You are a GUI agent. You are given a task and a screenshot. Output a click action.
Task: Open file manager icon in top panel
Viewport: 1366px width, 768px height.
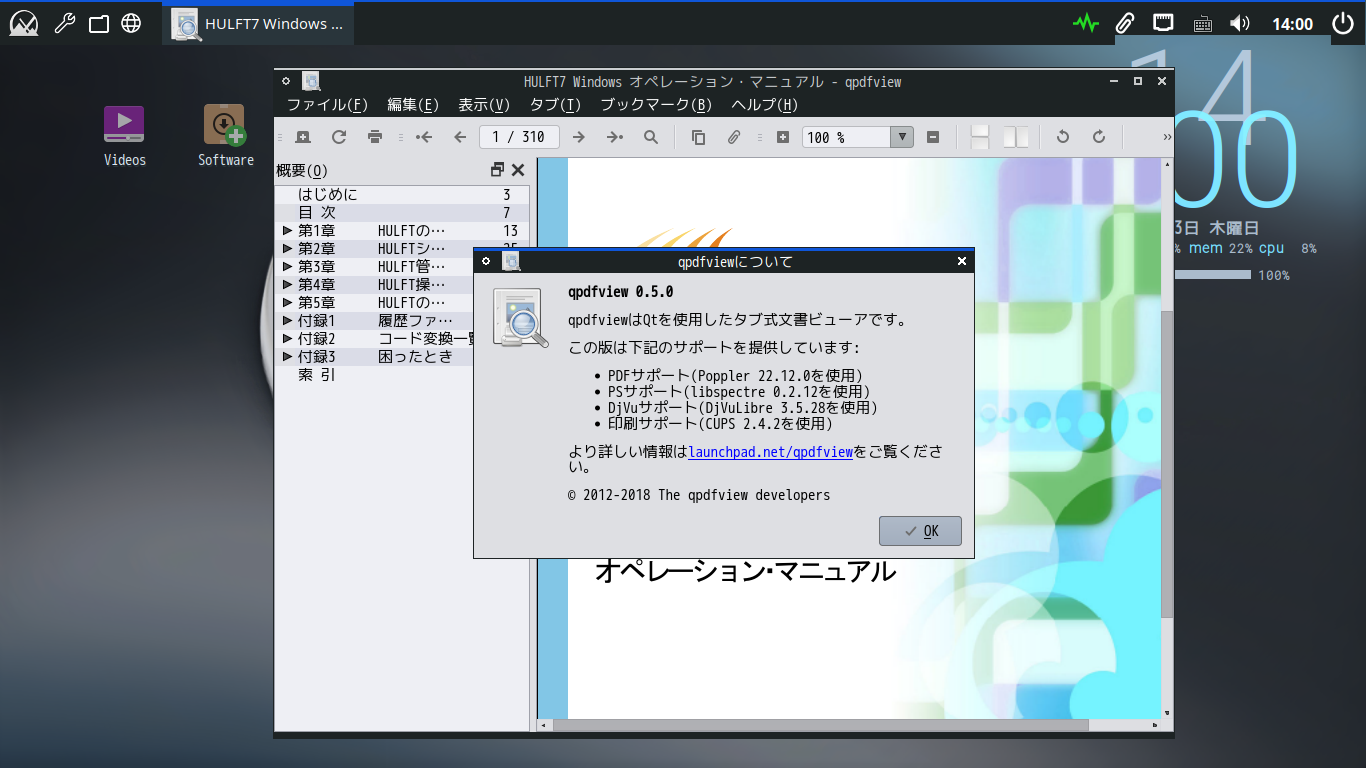[x=98, y=23]
